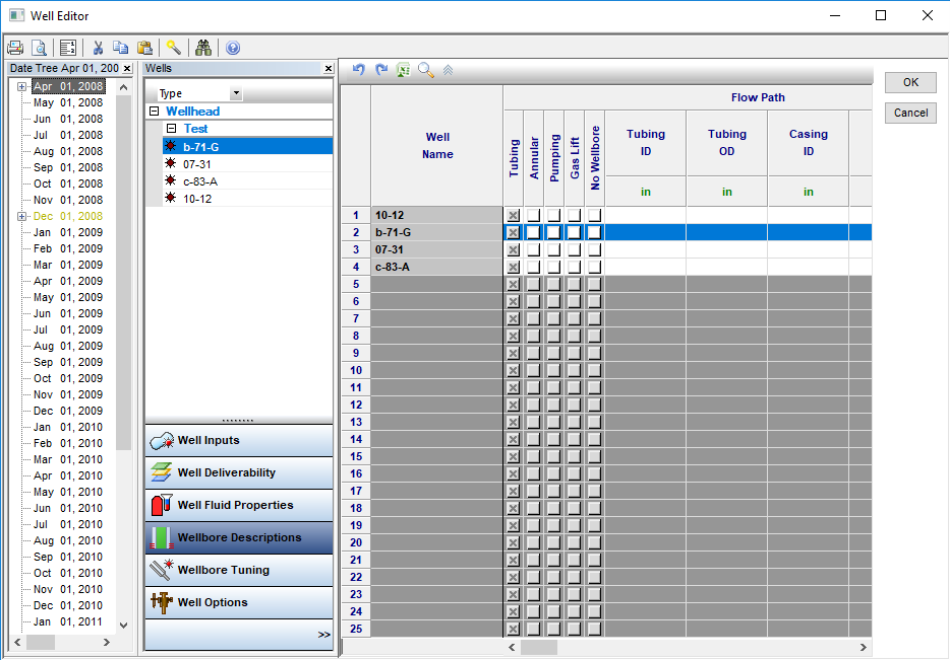Click the Cancel button
The height and width of the screenshot is (660, 950).
(910, 113)
